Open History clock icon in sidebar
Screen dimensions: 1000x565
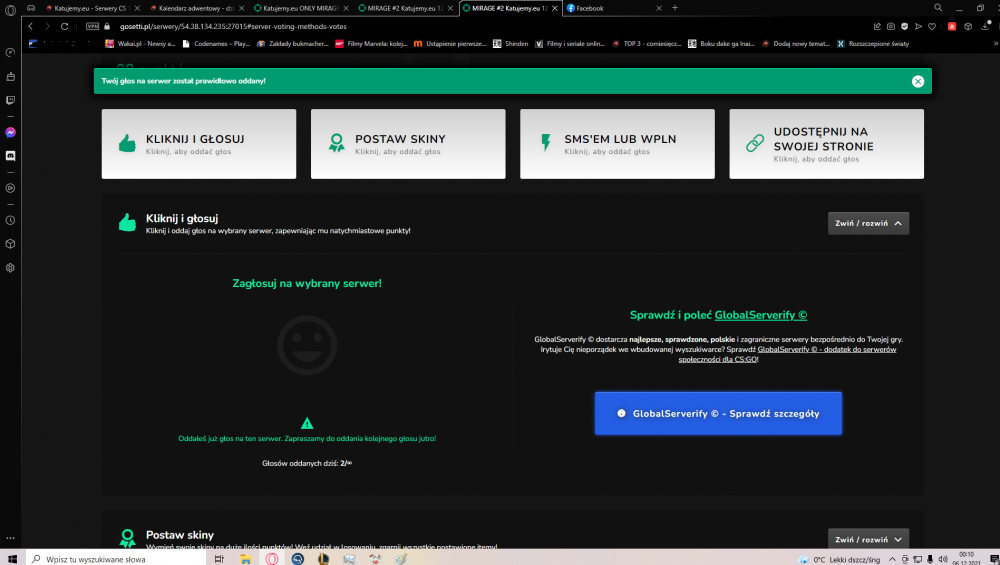[10, 221]
